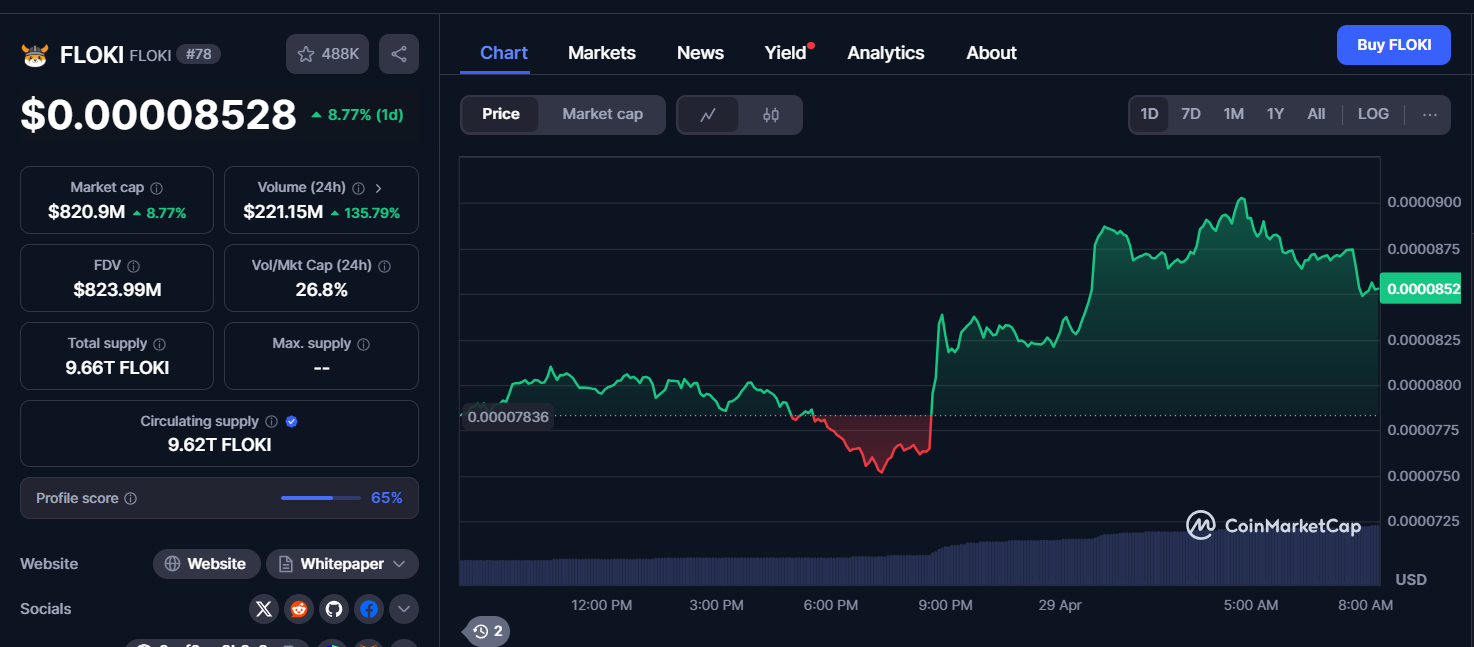Toggle chart to Price view
The height and width of the screenshot is (647, 1474).
(500, 114)
